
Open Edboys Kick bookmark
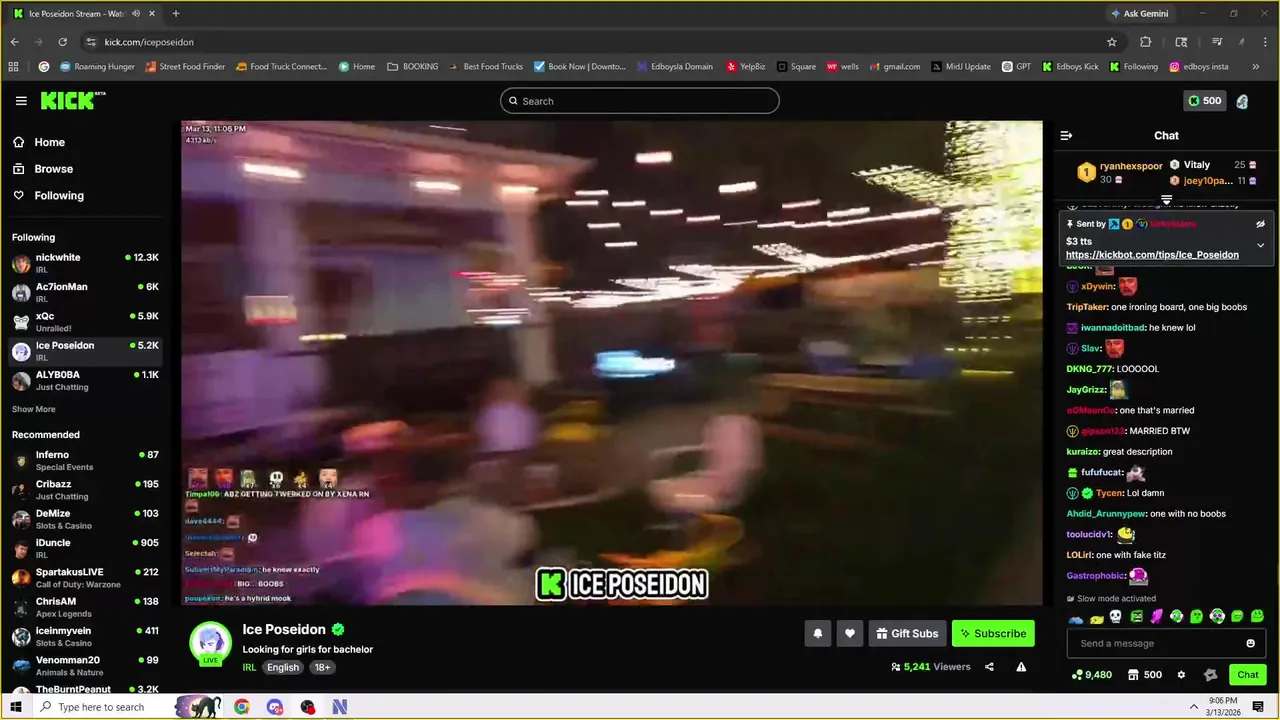tap(1070, 67)
